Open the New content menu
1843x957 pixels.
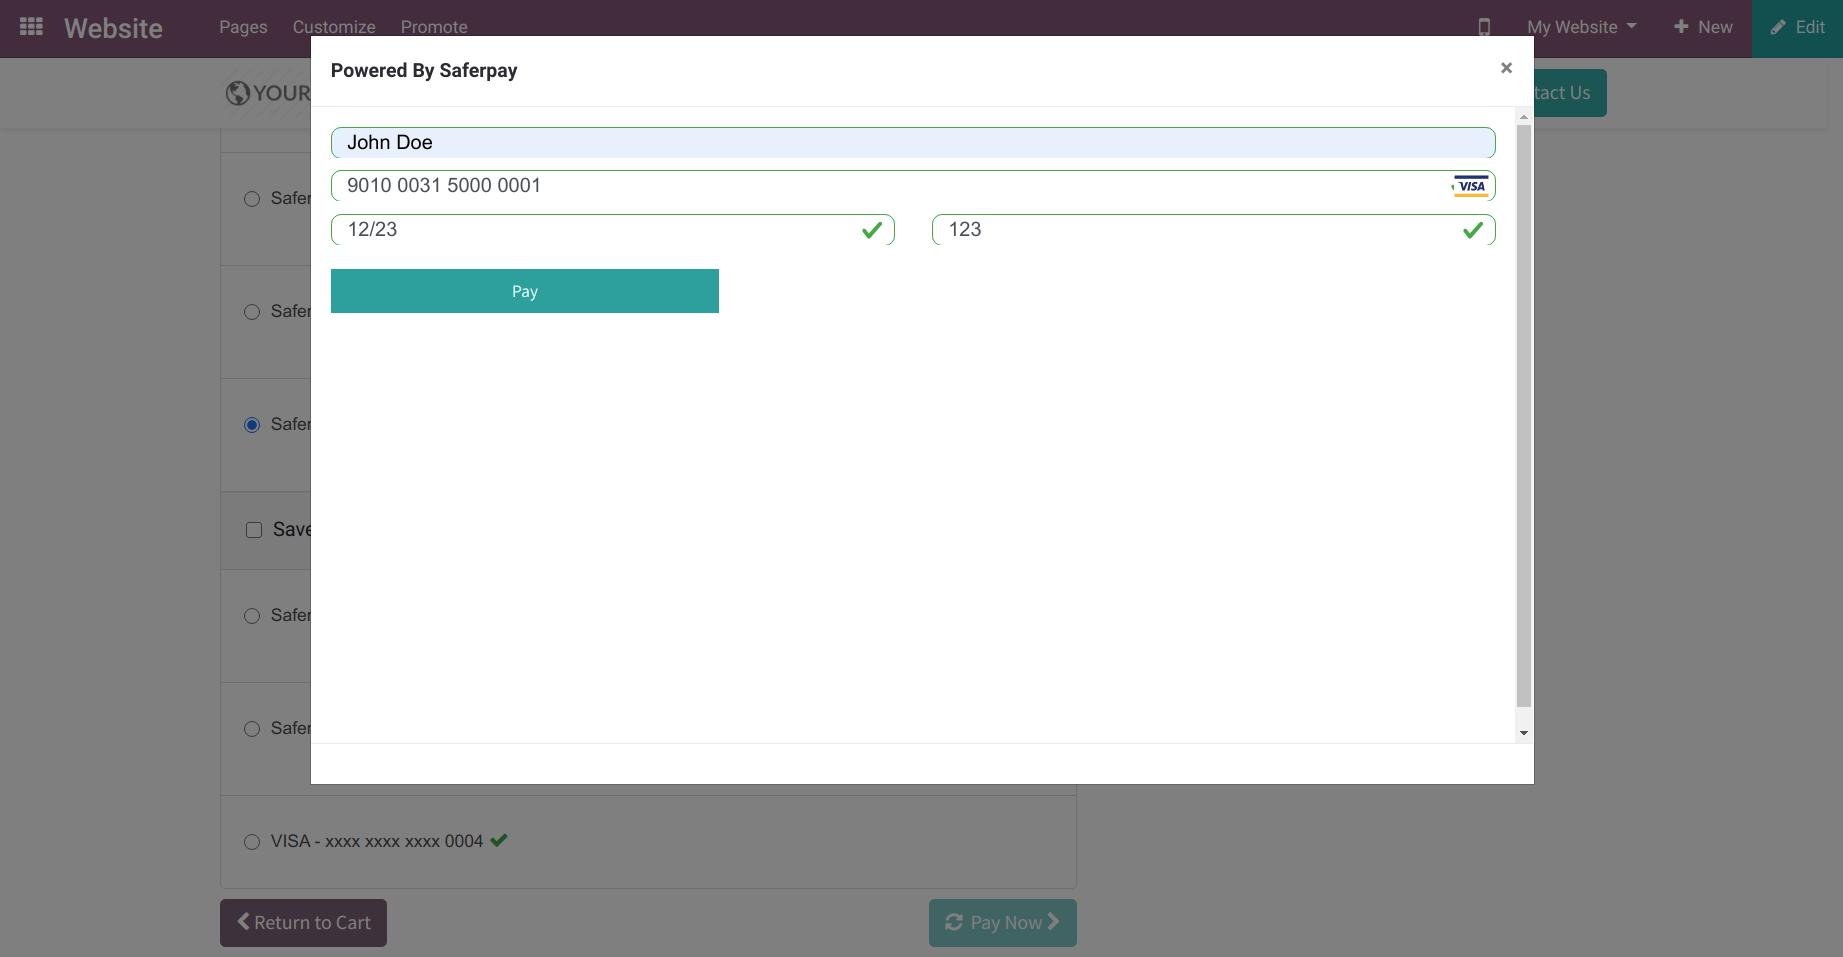click(x=1703, y=27)
